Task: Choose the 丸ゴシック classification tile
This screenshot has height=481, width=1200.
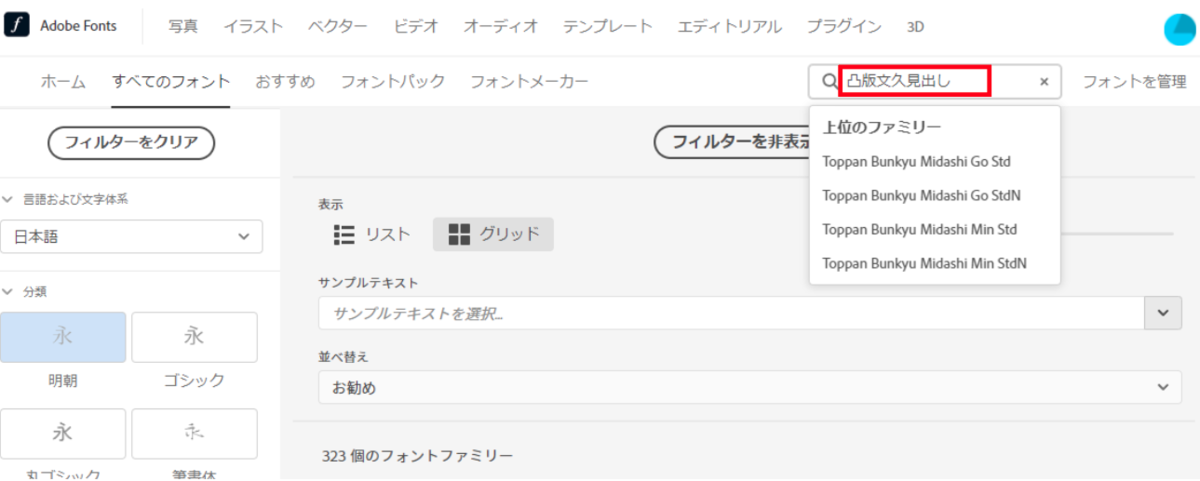Action: [x=63, y=433]
